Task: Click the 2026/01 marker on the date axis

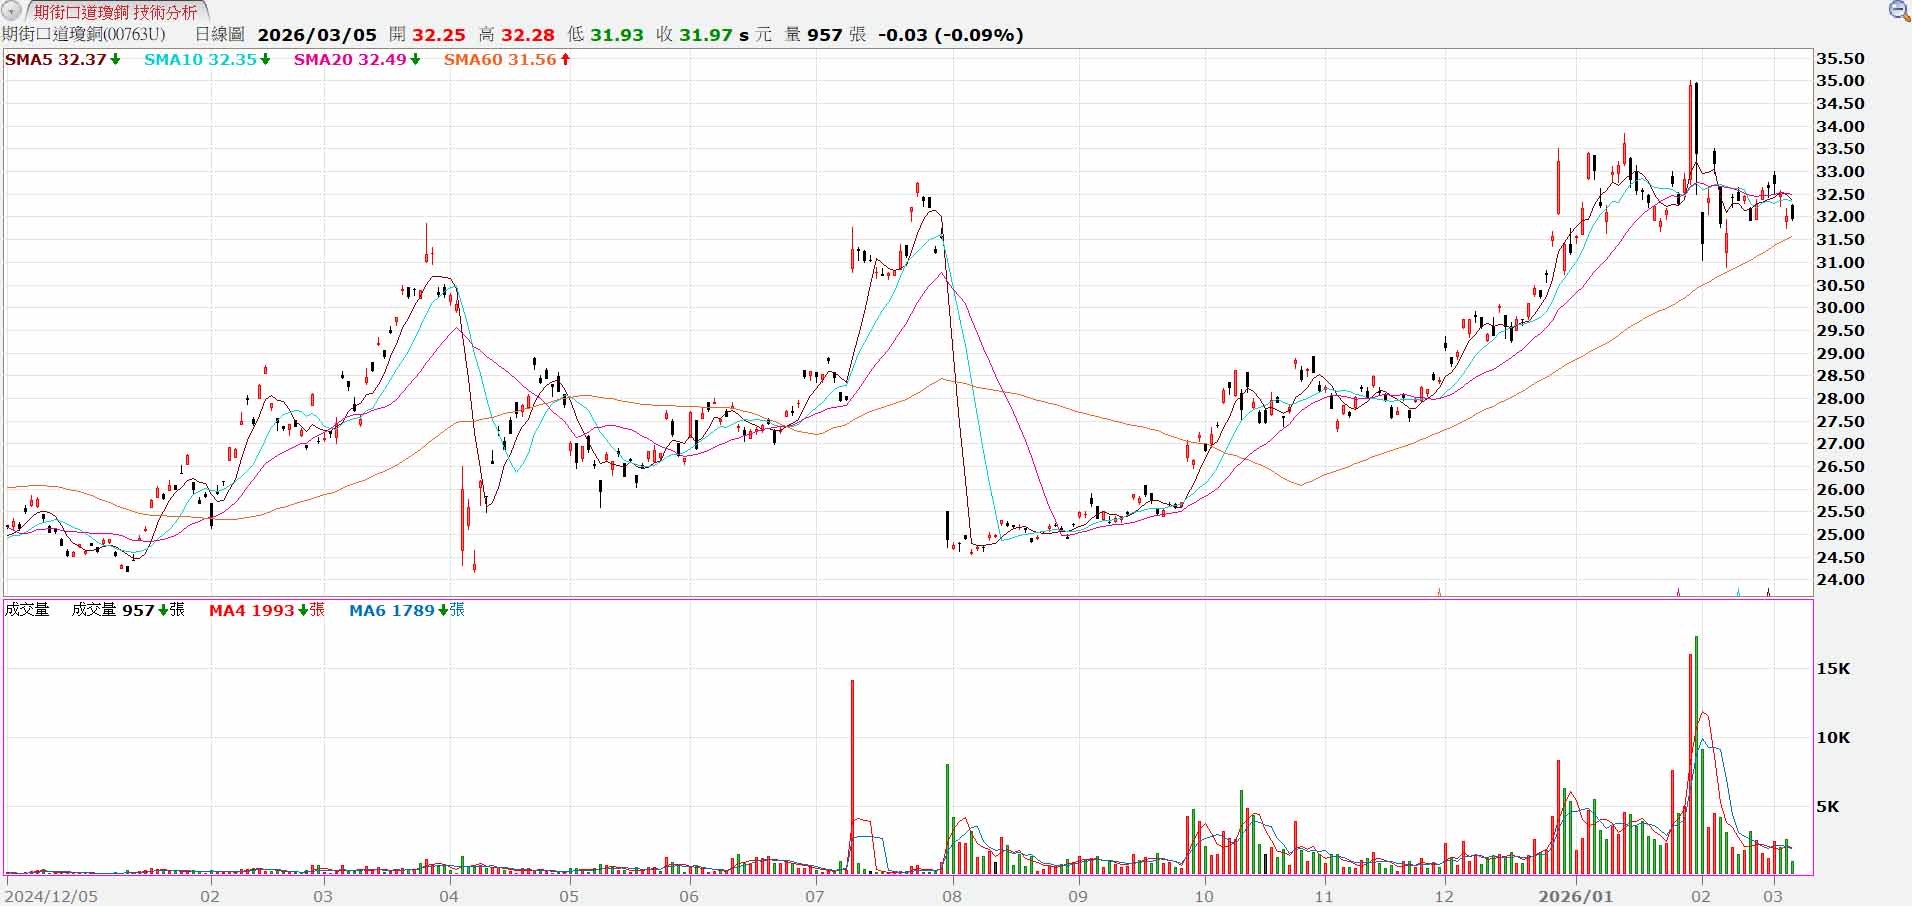Action: pyautogui.click(x=1575, y=896)
